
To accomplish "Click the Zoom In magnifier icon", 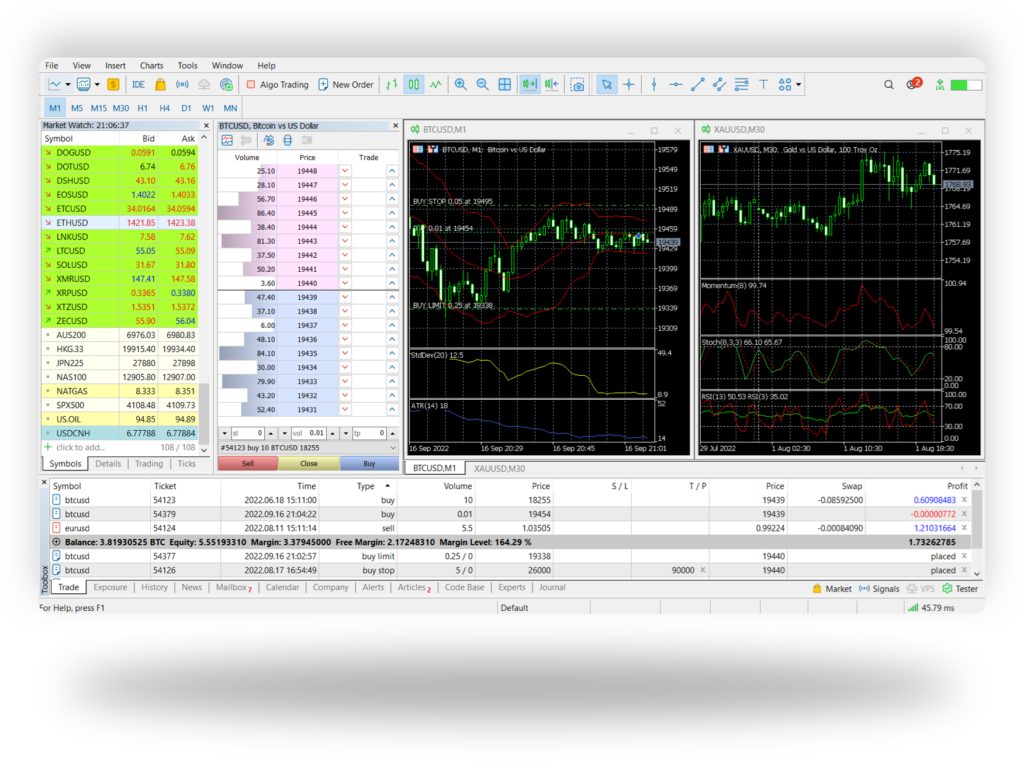I will pyautogui.click(x=461, y=85).
